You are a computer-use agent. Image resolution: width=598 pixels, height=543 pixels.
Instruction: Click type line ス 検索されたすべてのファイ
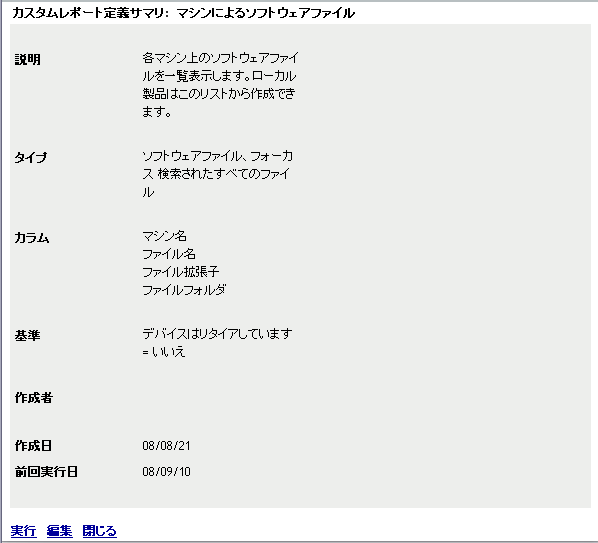pyautogui.click(x=216, y=174)
